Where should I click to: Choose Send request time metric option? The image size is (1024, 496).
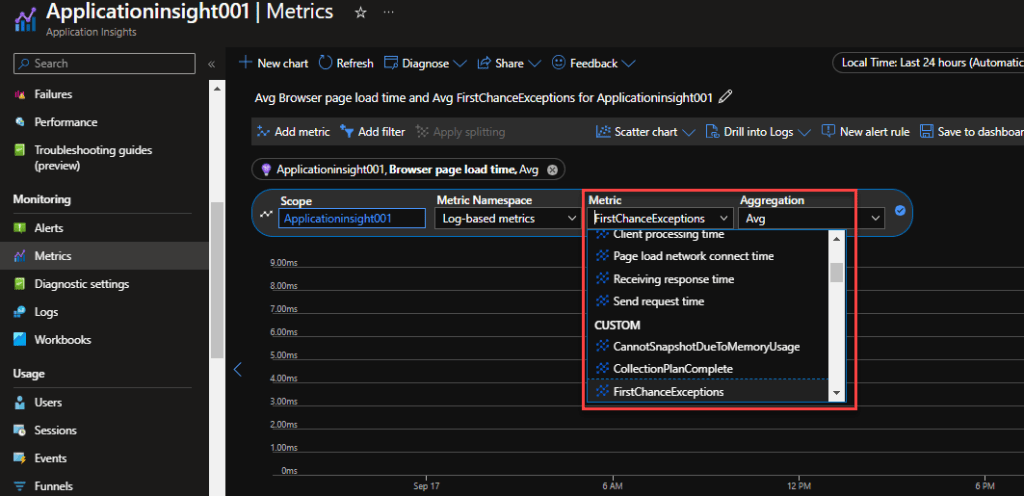658,301
